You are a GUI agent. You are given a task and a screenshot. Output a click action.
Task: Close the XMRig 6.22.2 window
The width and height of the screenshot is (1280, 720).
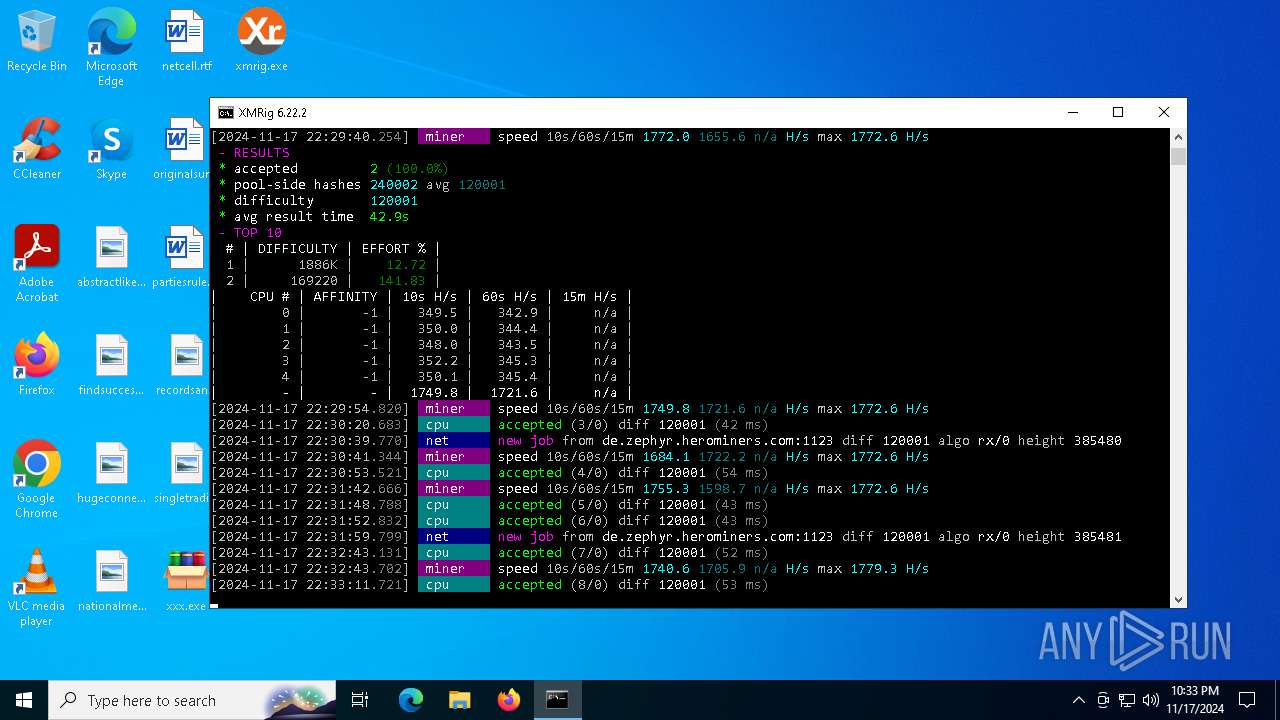[x=1164, y=113]
